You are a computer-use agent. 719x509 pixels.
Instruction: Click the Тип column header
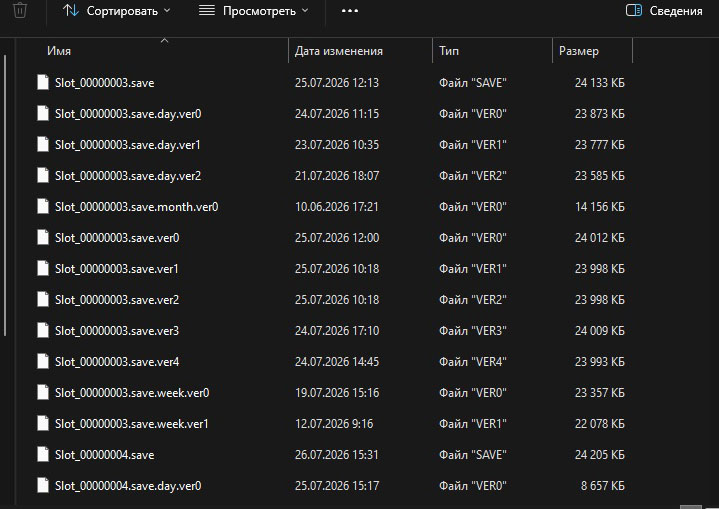tap(448, 51)
